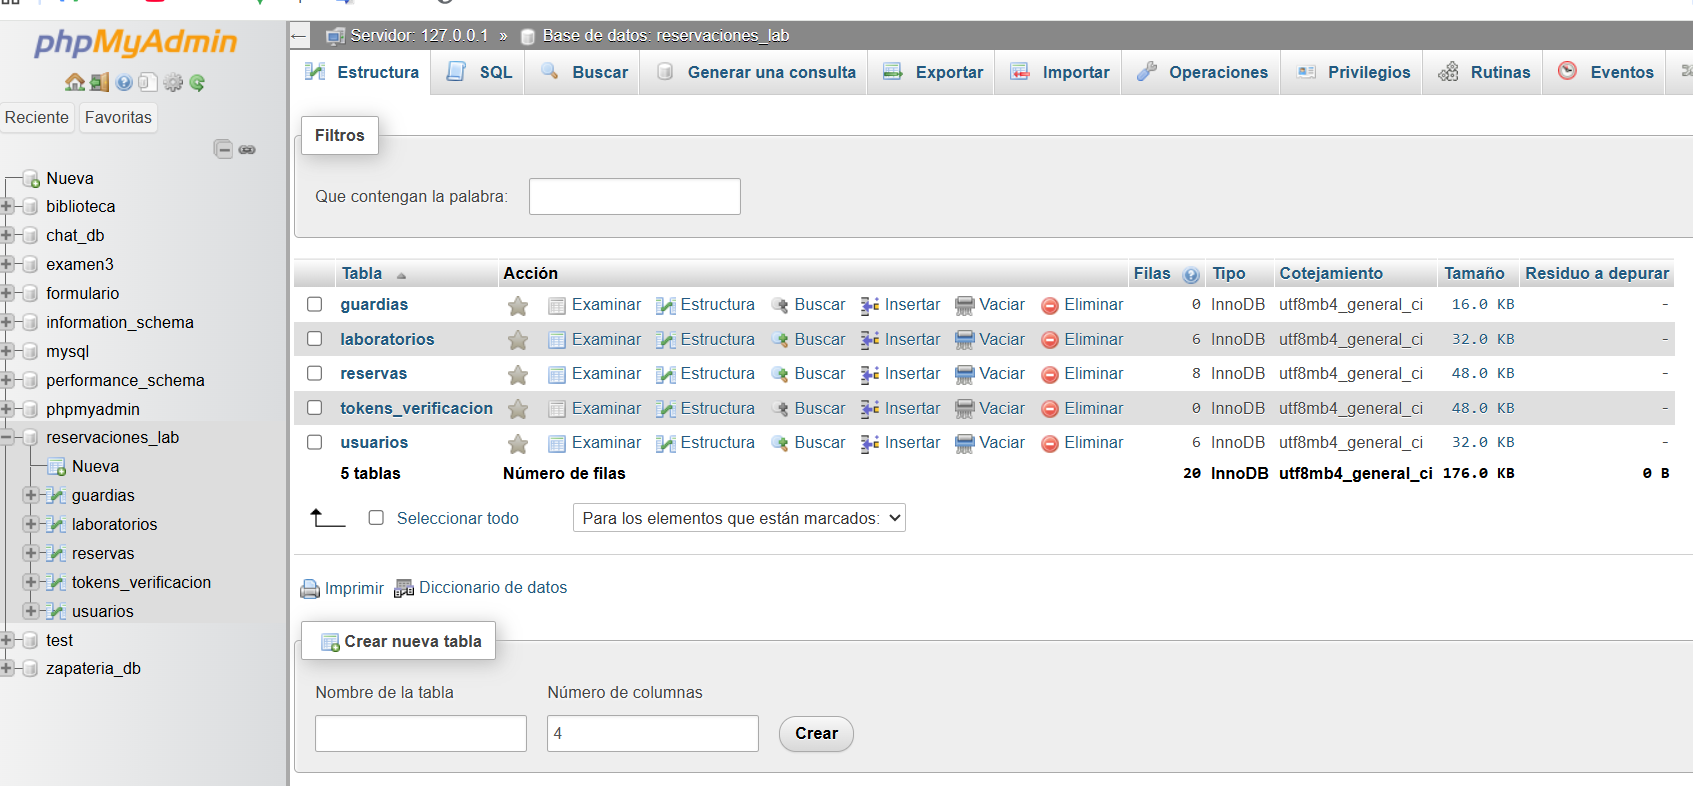Collapse all navigation tree items
Image resolution: width=1693 pixels, height=786 pixels.
coord(224,149)
